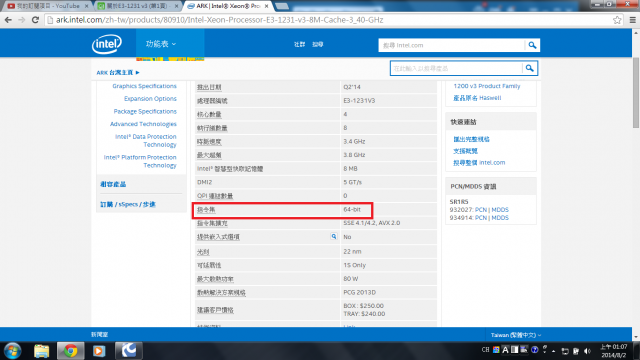
Task: Jump to Package Specifications section
Action: (145, 111)
